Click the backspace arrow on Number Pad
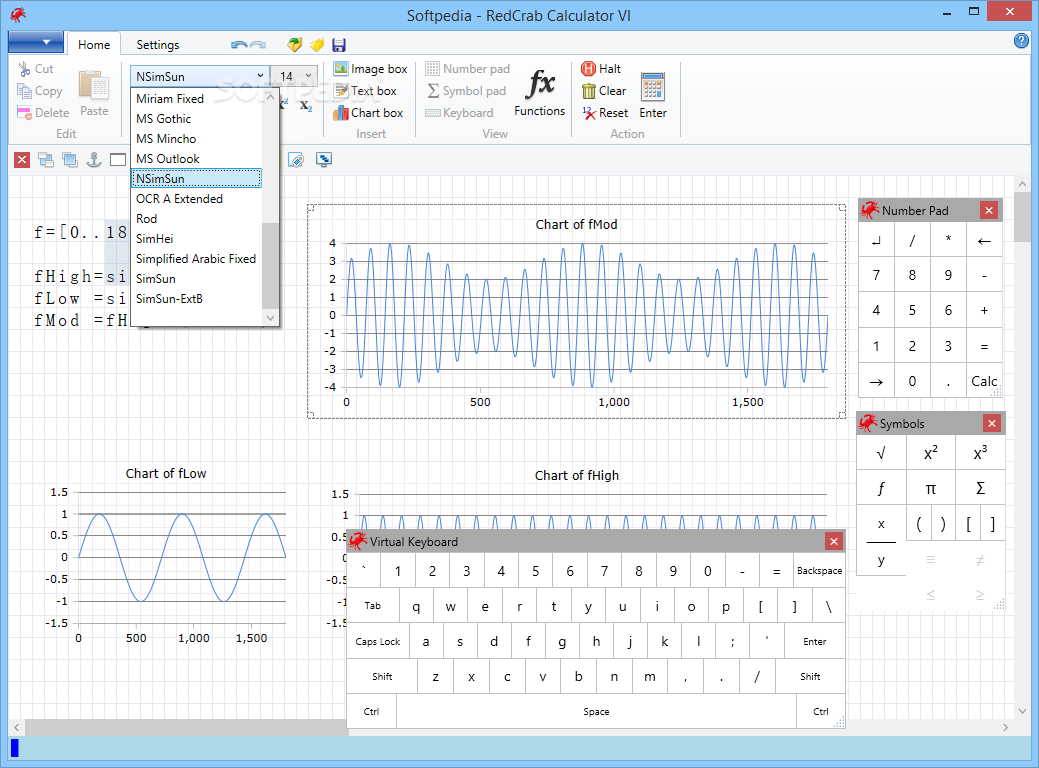The image size is (1039, 768). click(x=984, y=241)
